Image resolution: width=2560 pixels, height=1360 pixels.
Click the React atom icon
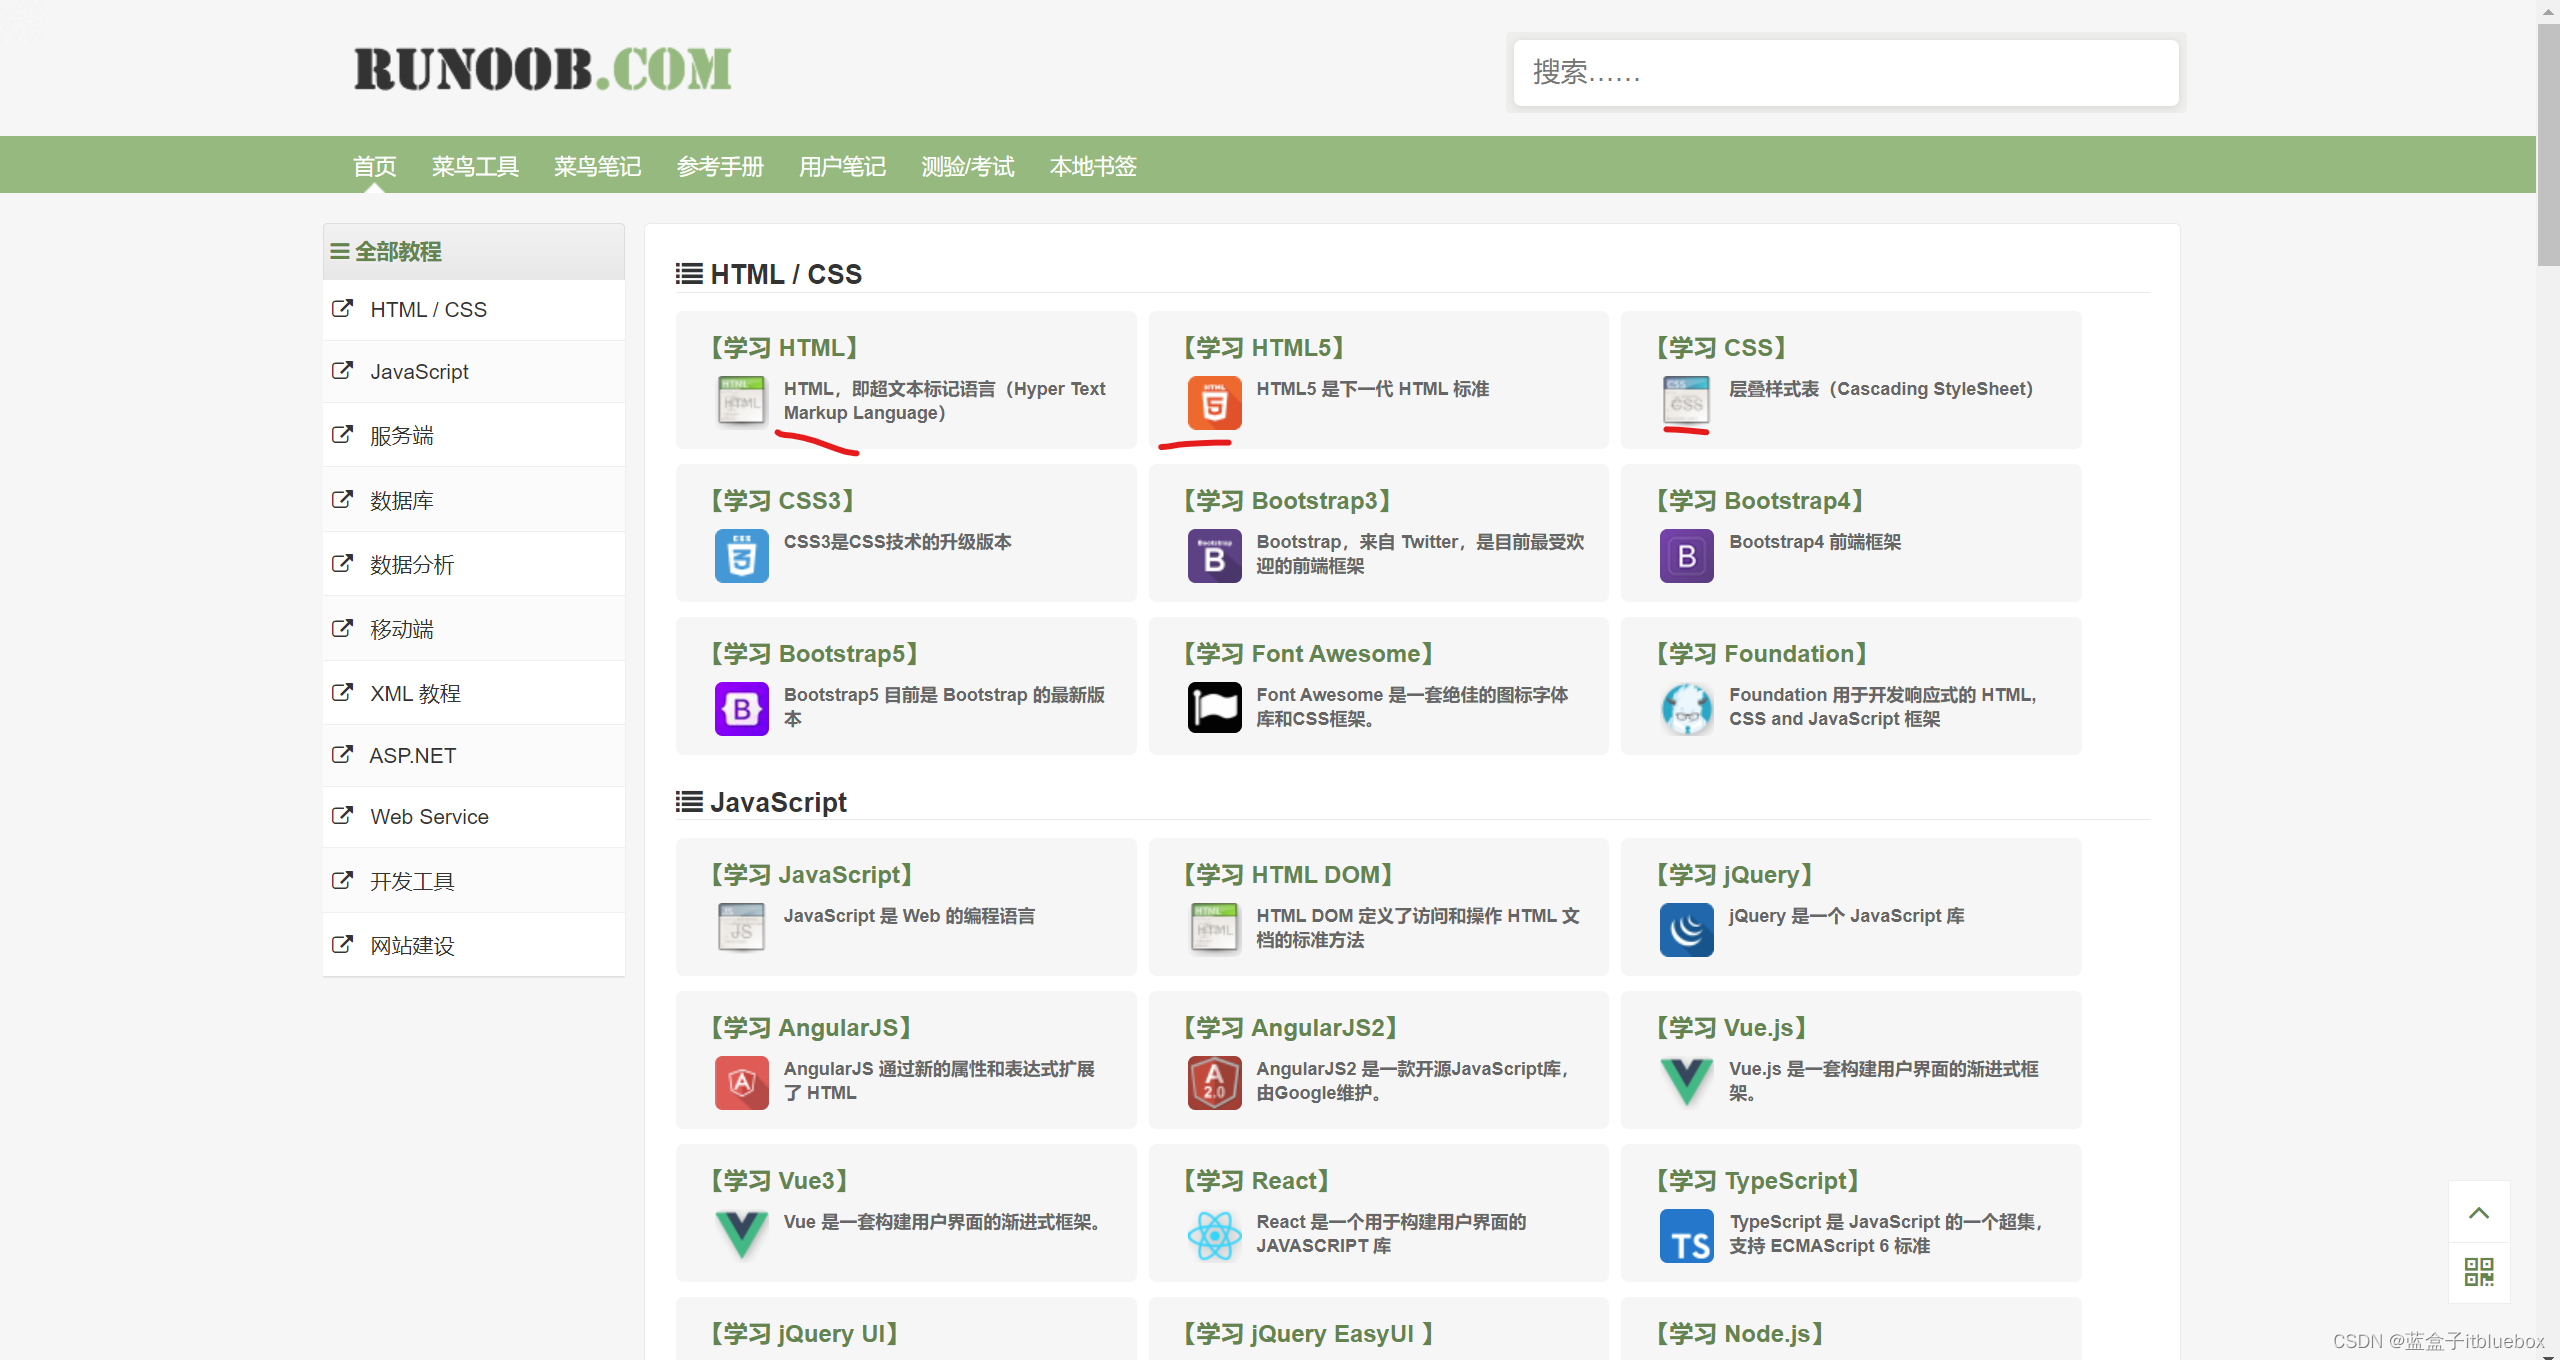click(1214, 1236)
